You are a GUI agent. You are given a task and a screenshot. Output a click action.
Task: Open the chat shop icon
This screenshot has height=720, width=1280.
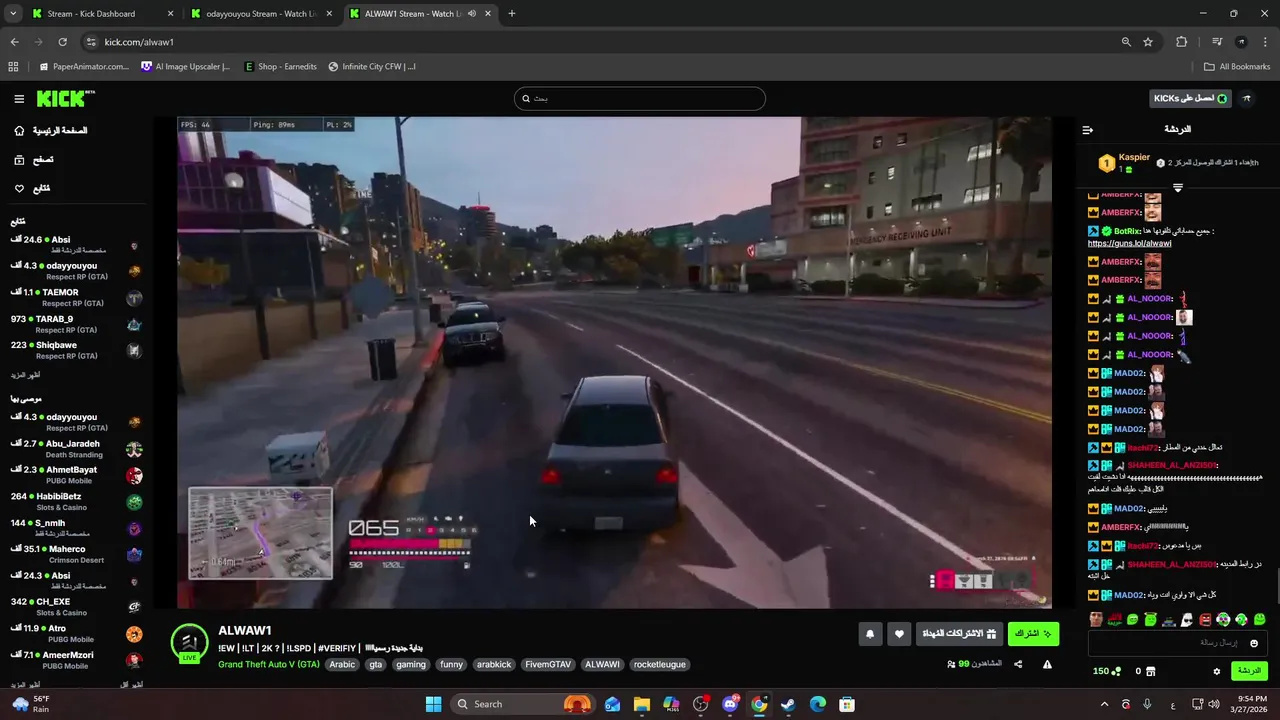click(x=1151, y=671)
